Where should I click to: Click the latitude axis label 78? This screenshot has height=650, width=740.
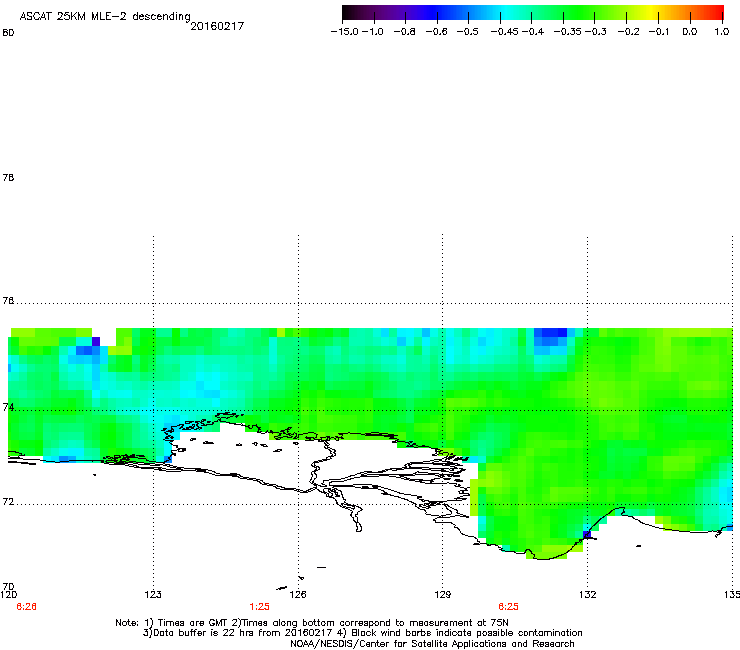(8, 177)
